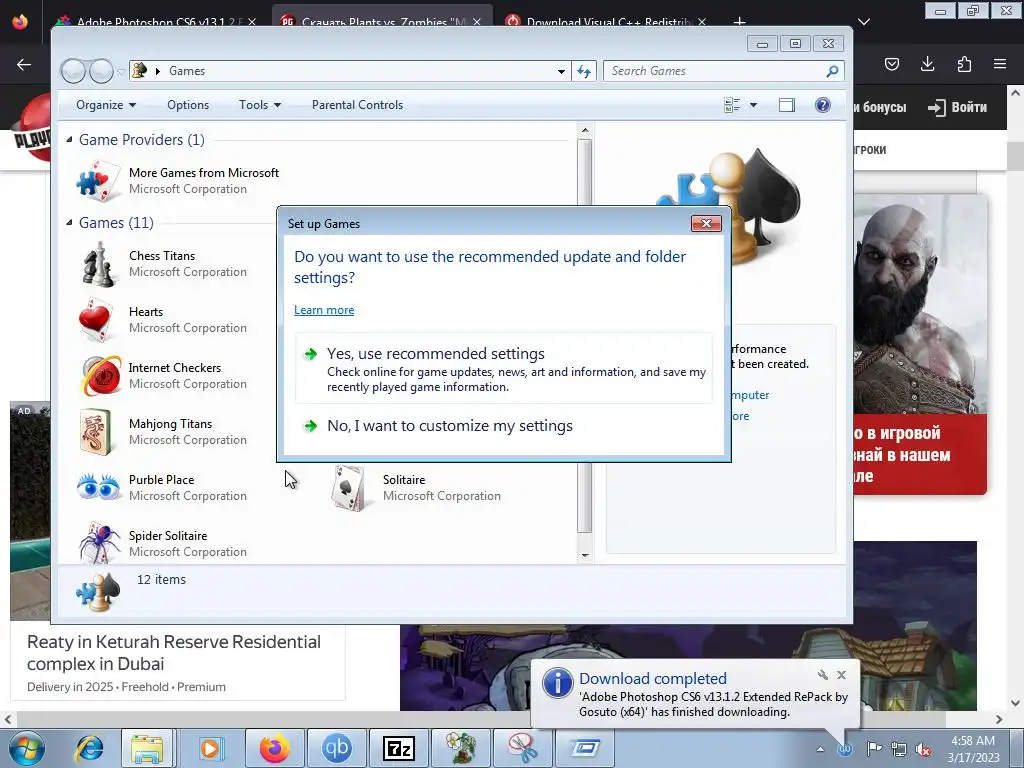1024x768 pixels.
Task: Select the Purble Place eyes icon
Action: pyautogui.click(x=99, y=487)
